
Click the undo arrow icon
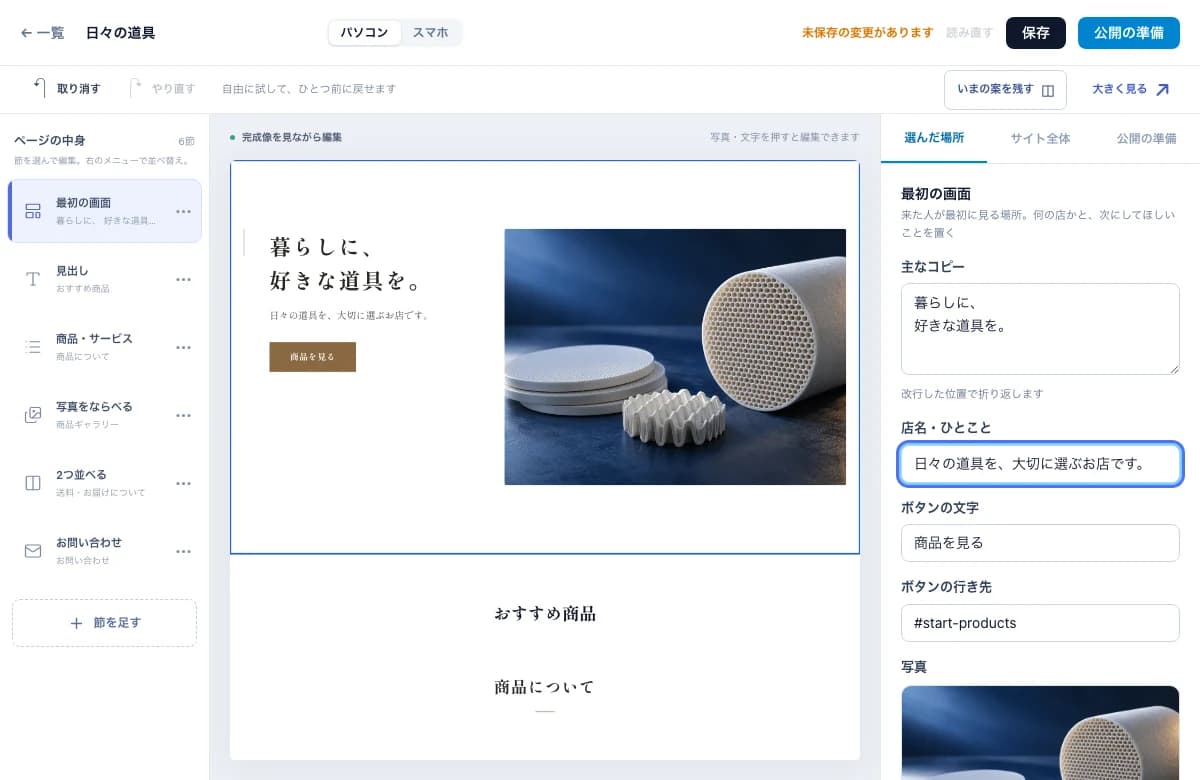[40, 88]
